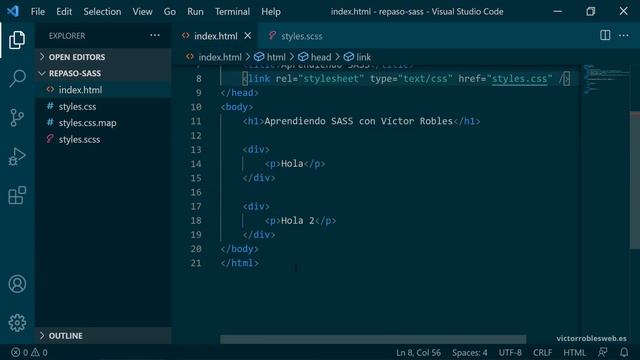This screenshot has width=640, height=360.
Task: Open the Run menu
Action: pyautogui.click(x=195, y=11)
